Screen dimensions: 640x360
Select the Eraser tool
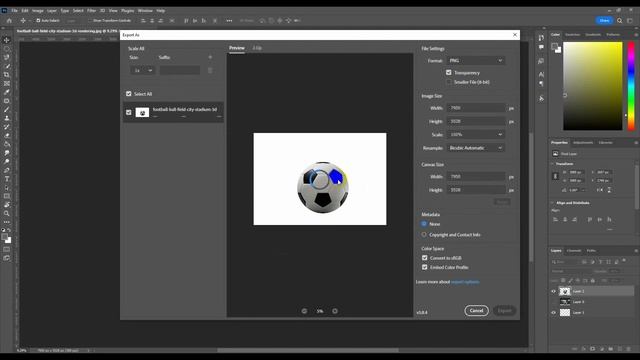pyautogui.click(x=7, y=135)
